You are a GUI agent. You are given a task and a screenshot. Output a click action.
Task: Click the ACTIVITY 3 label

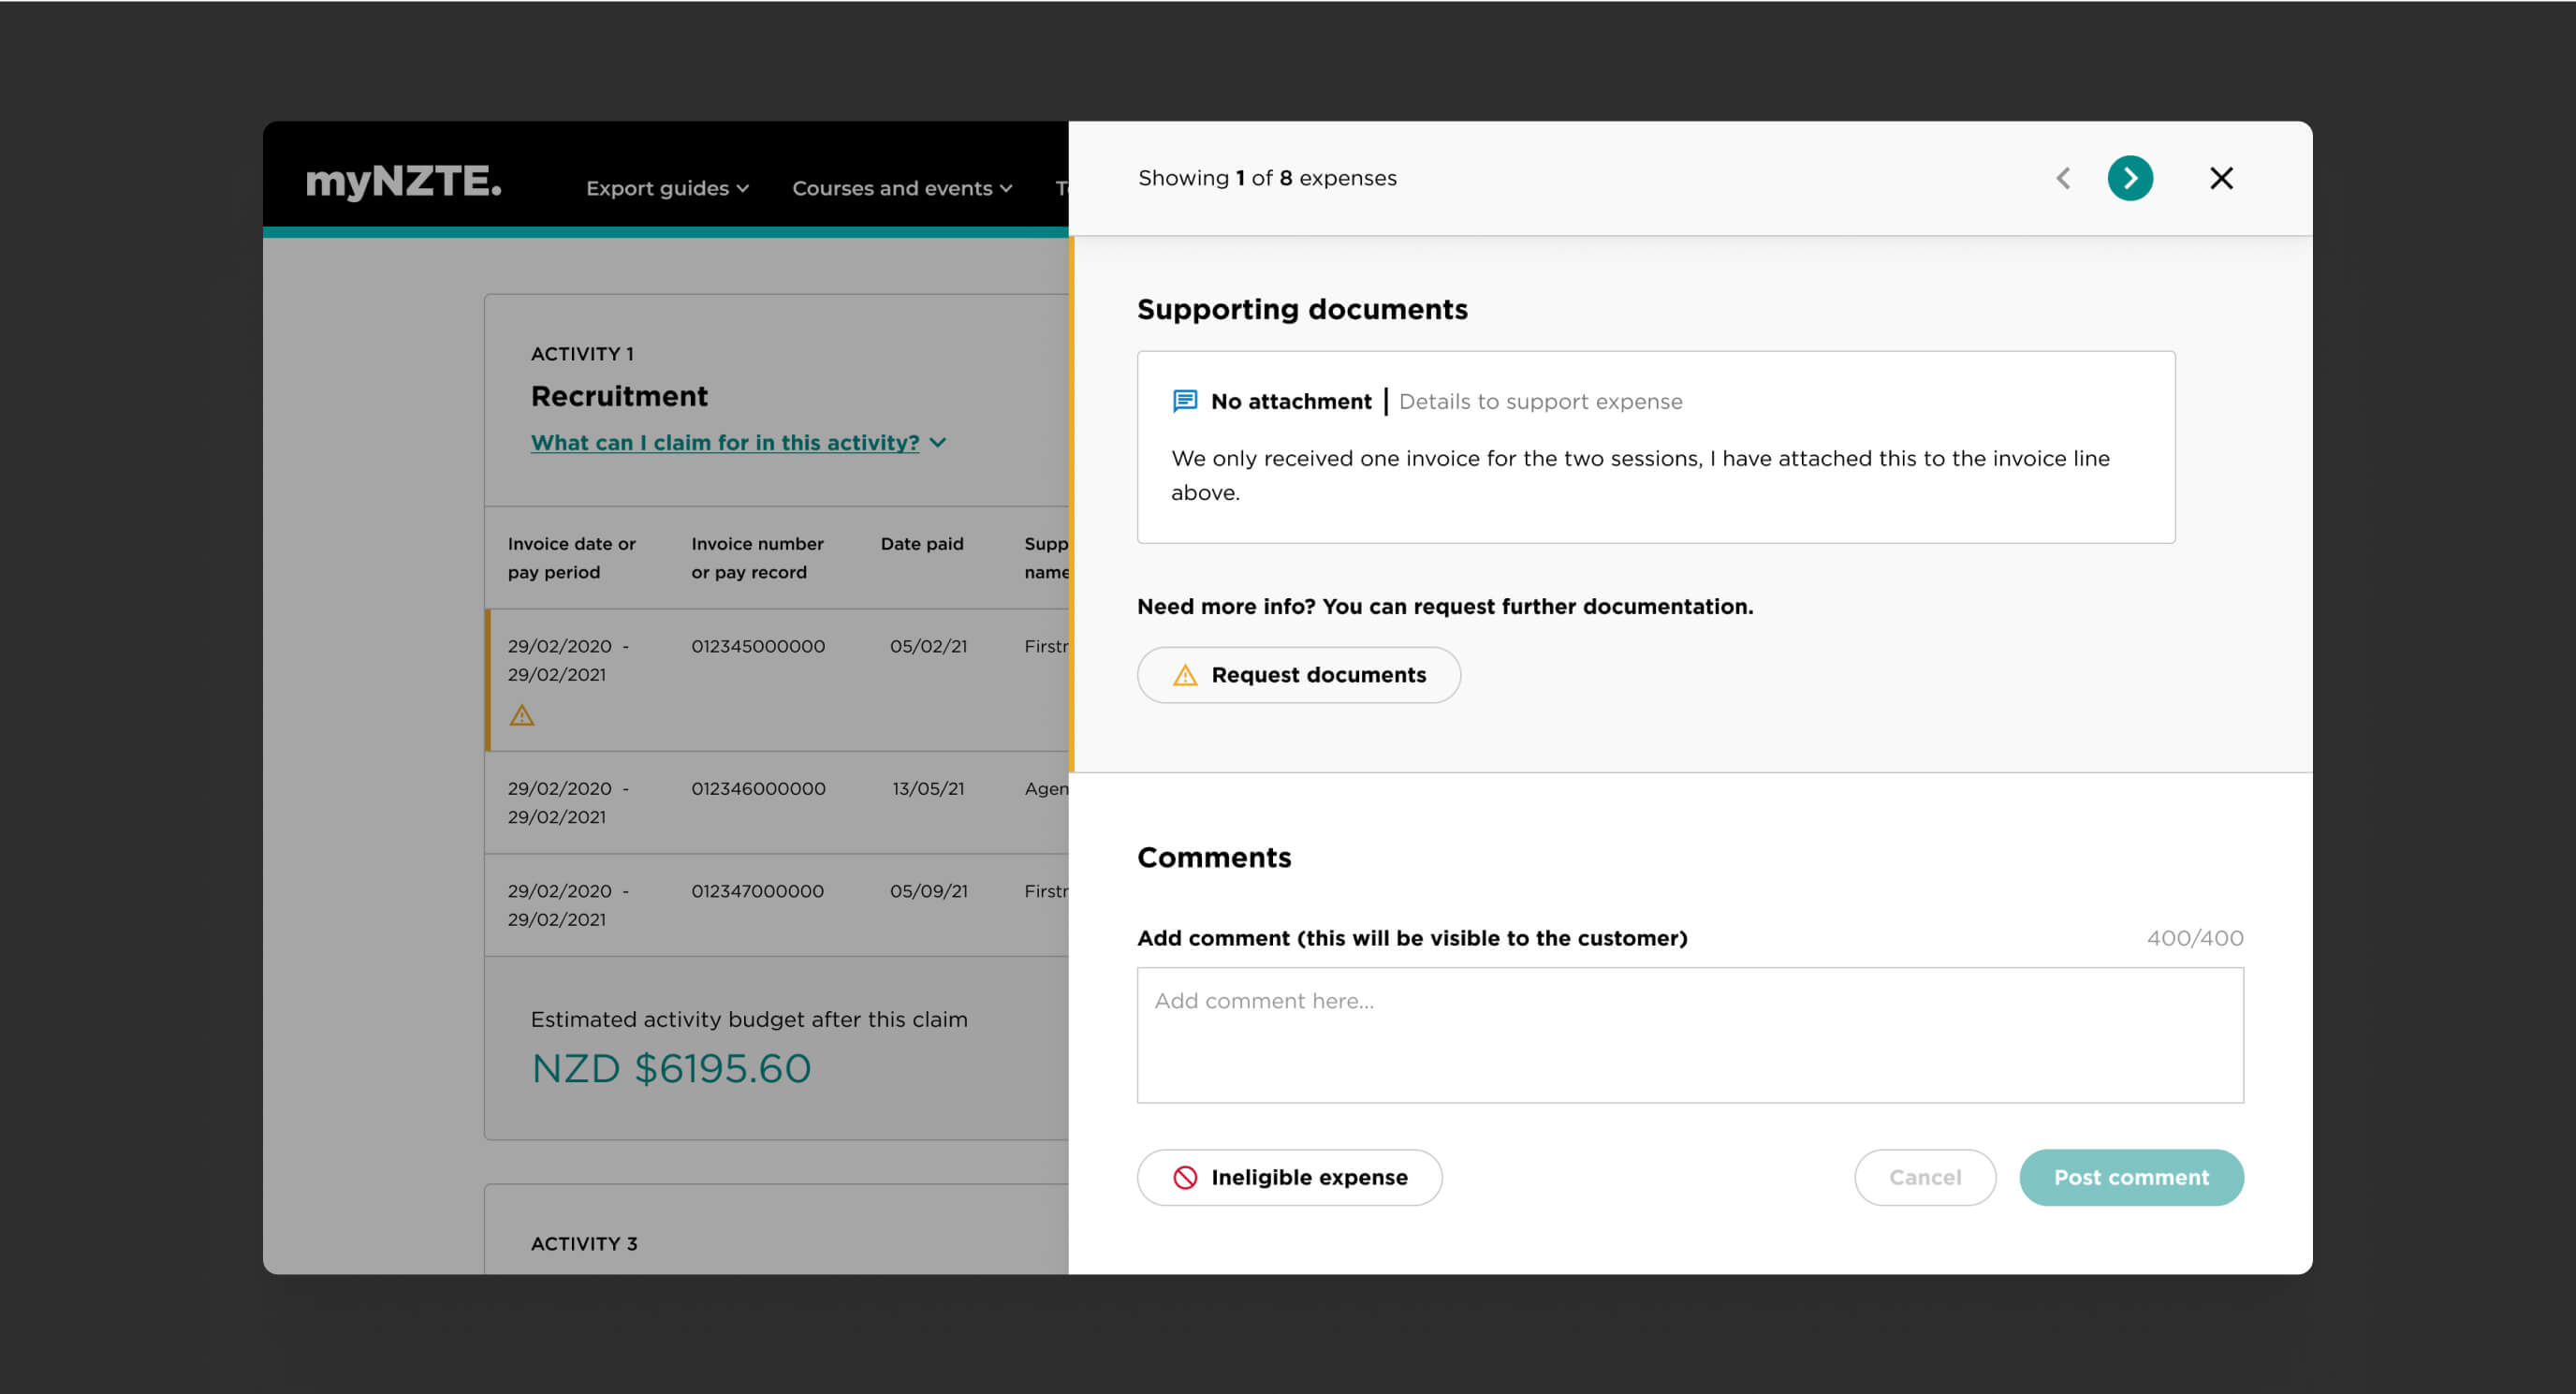(584, 1243)
